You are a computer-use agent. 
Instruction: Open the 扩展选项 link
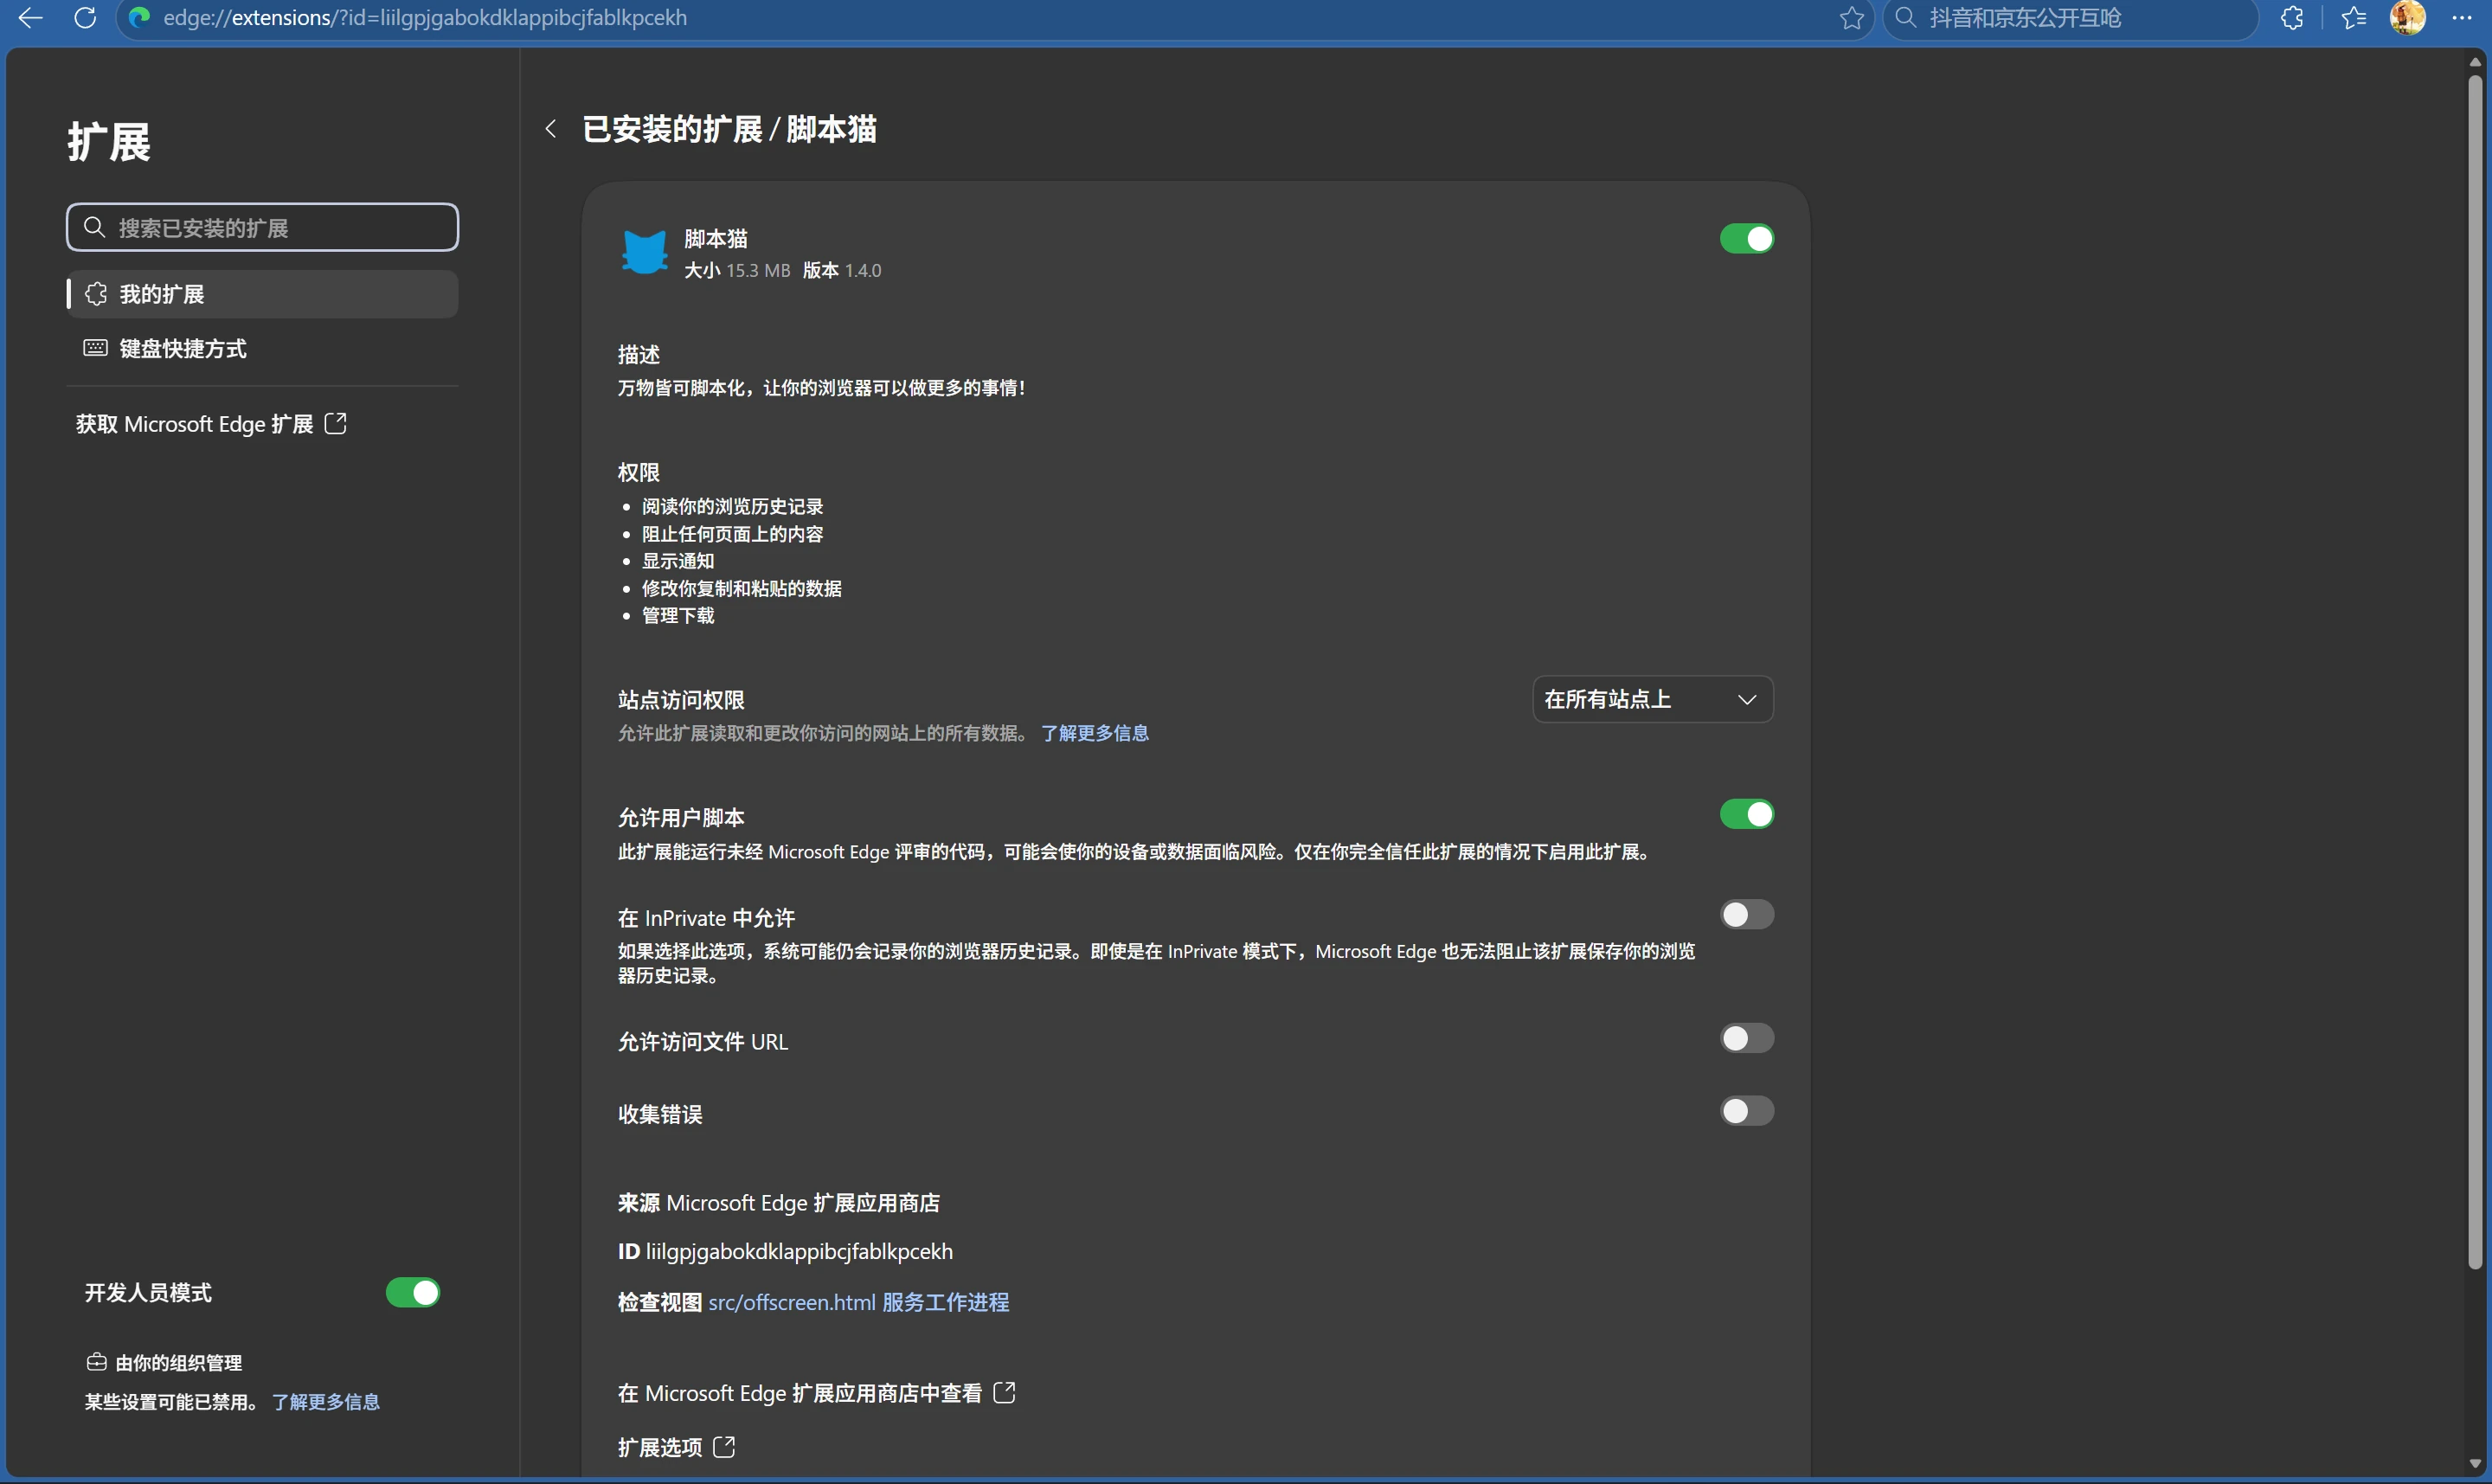point(676,1447)
